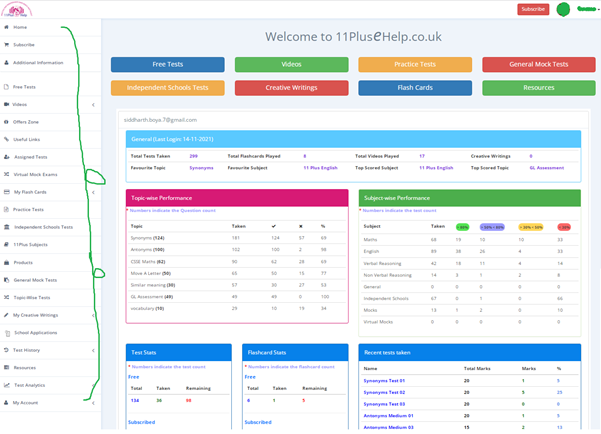The height and width of the screenshot is (434, 601).
Task: Click the Products bag icon
Action: [x=6, y=263]
